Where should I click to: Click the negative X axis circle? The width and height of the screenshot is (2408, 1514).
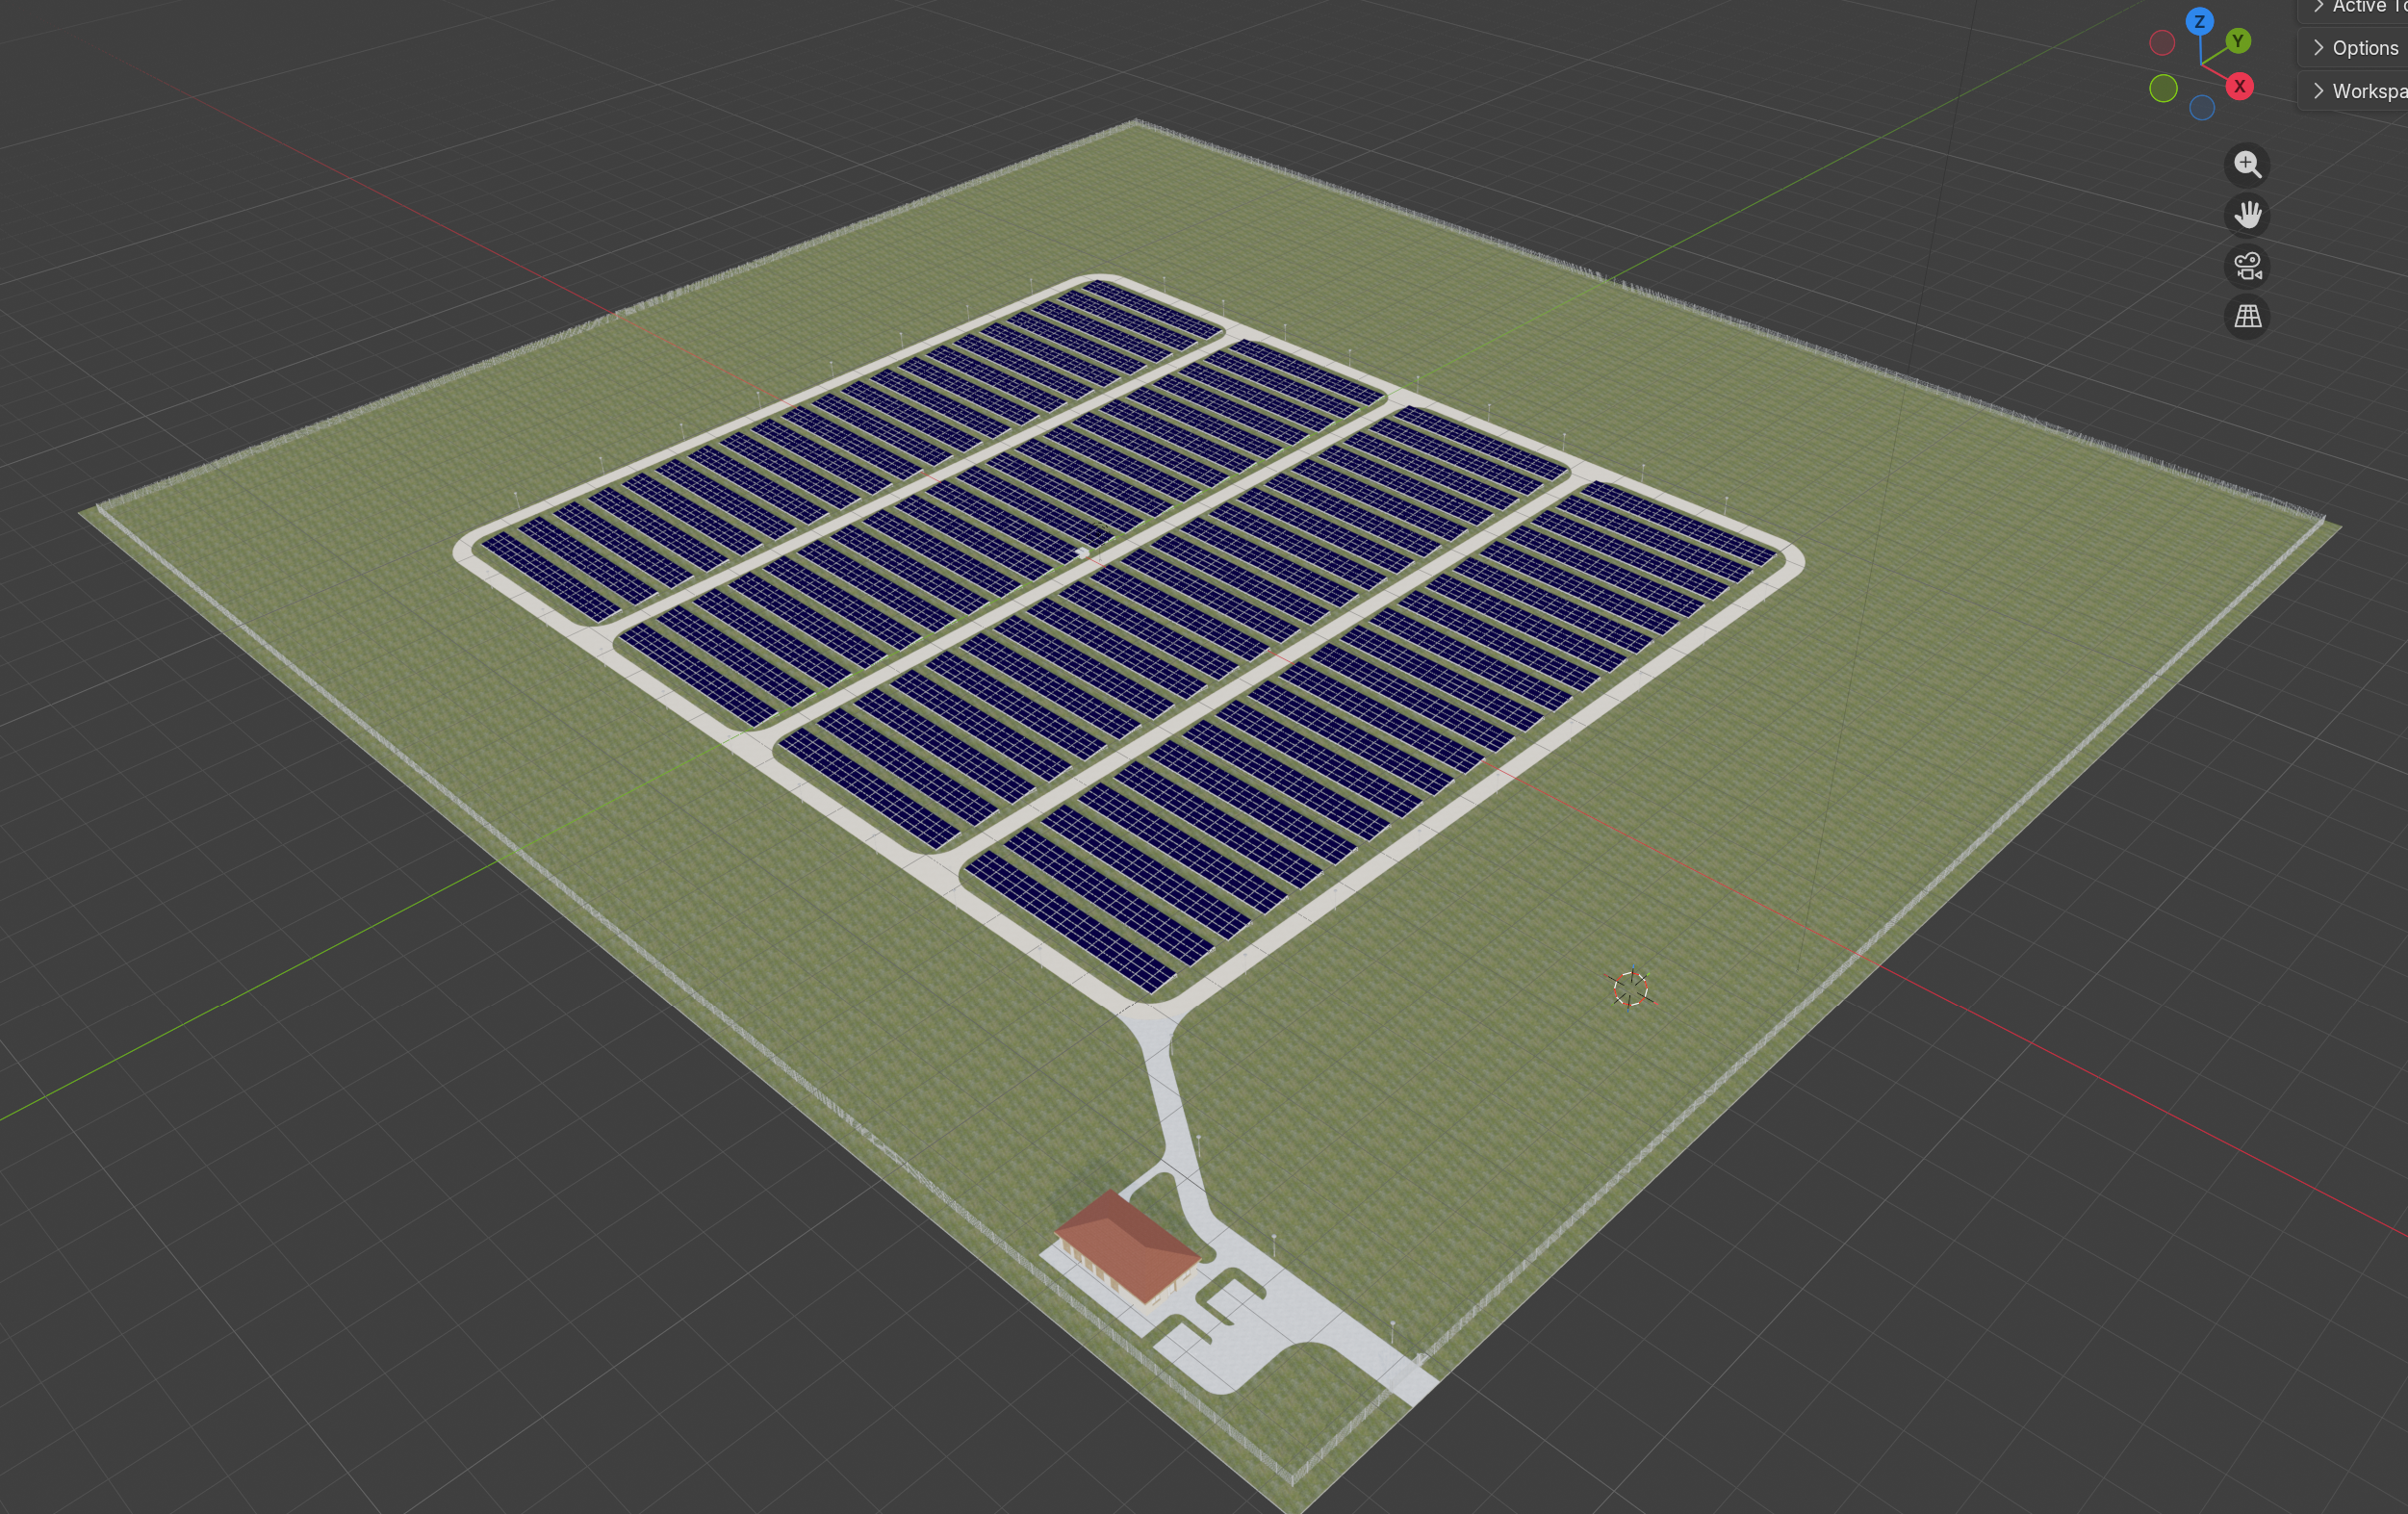2162,43
